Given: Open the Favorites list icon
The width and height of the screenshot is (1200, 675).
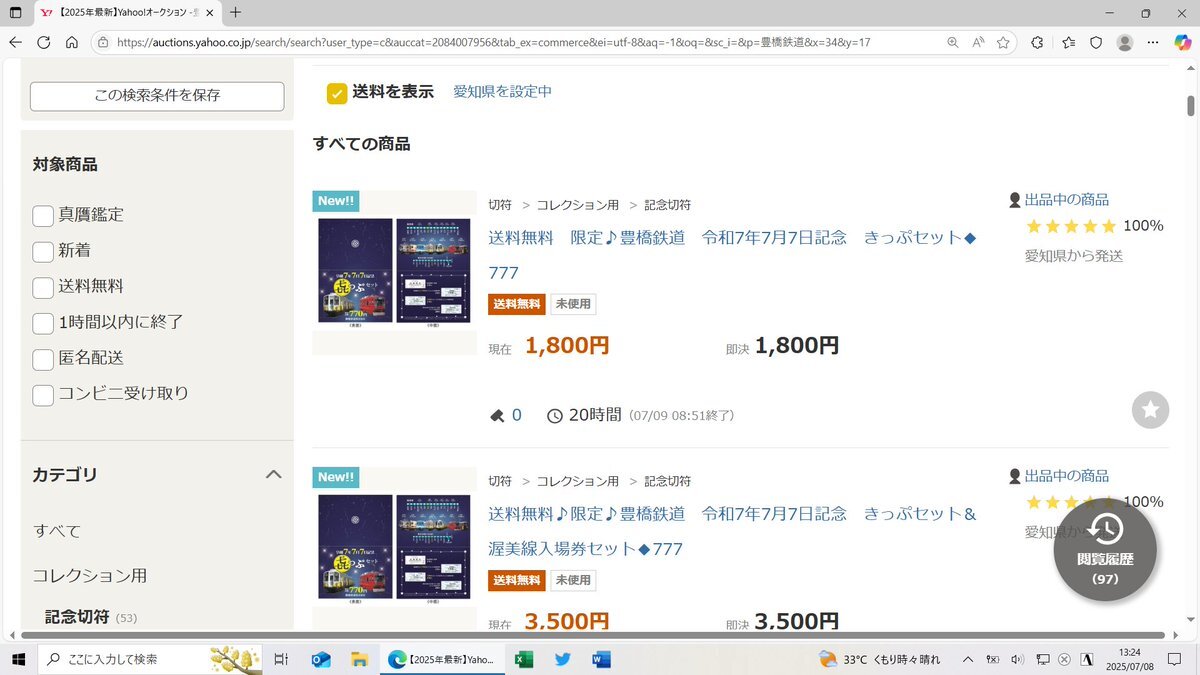Looking at the screenshot, I should 1068,42.
